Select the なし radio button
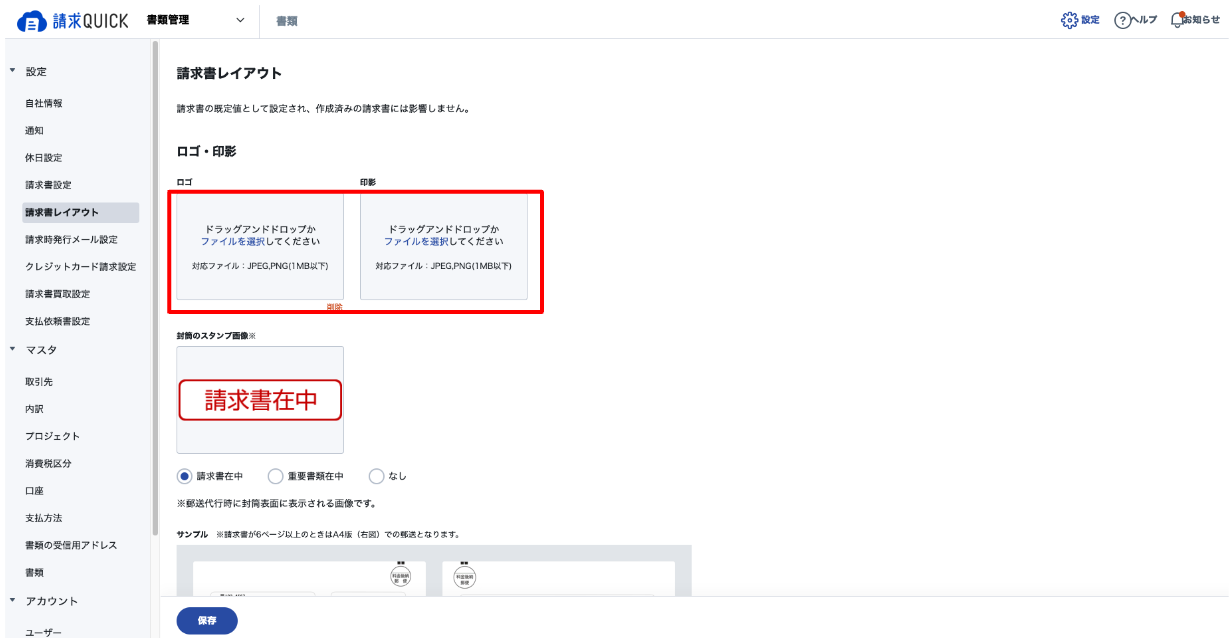1231x638 pixels. [376, 476]
